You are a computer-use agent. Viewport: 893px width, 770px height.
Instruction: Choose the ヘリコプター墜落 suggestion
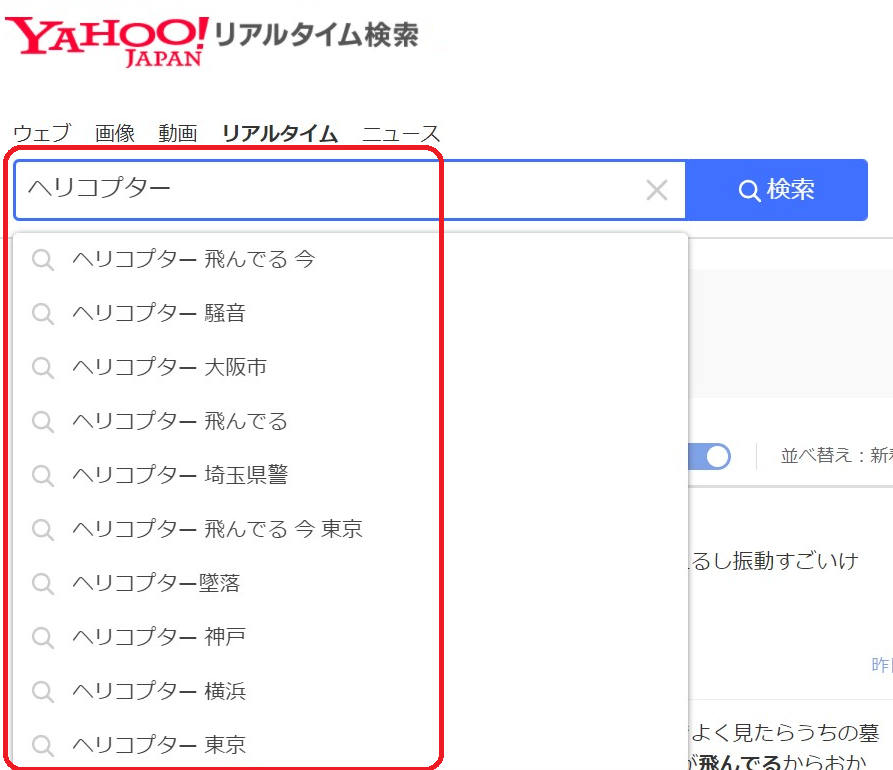click(x=350, y=583)
